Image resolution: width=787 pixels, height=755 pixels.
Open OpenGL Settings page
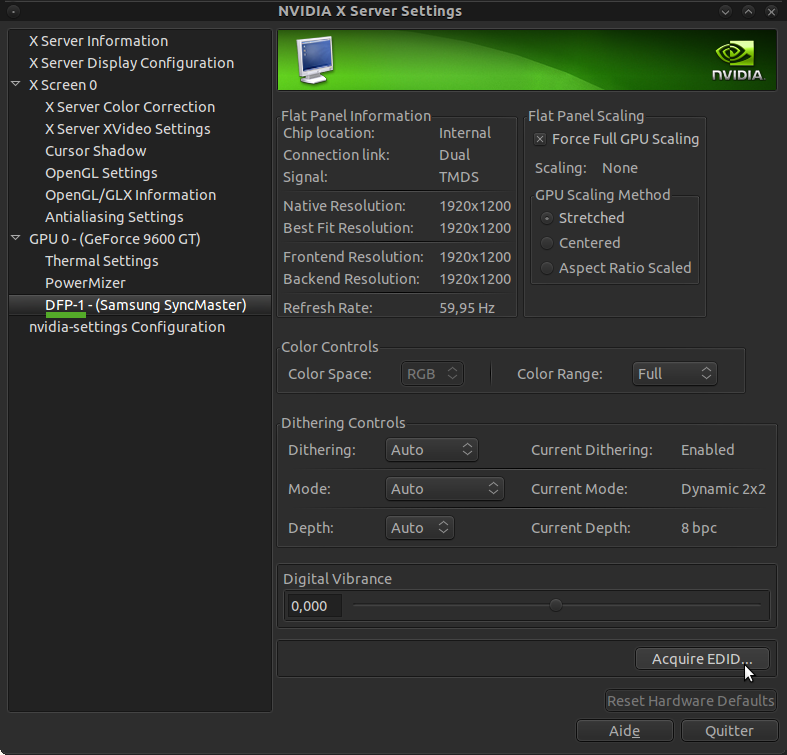[x=101, y=173]
